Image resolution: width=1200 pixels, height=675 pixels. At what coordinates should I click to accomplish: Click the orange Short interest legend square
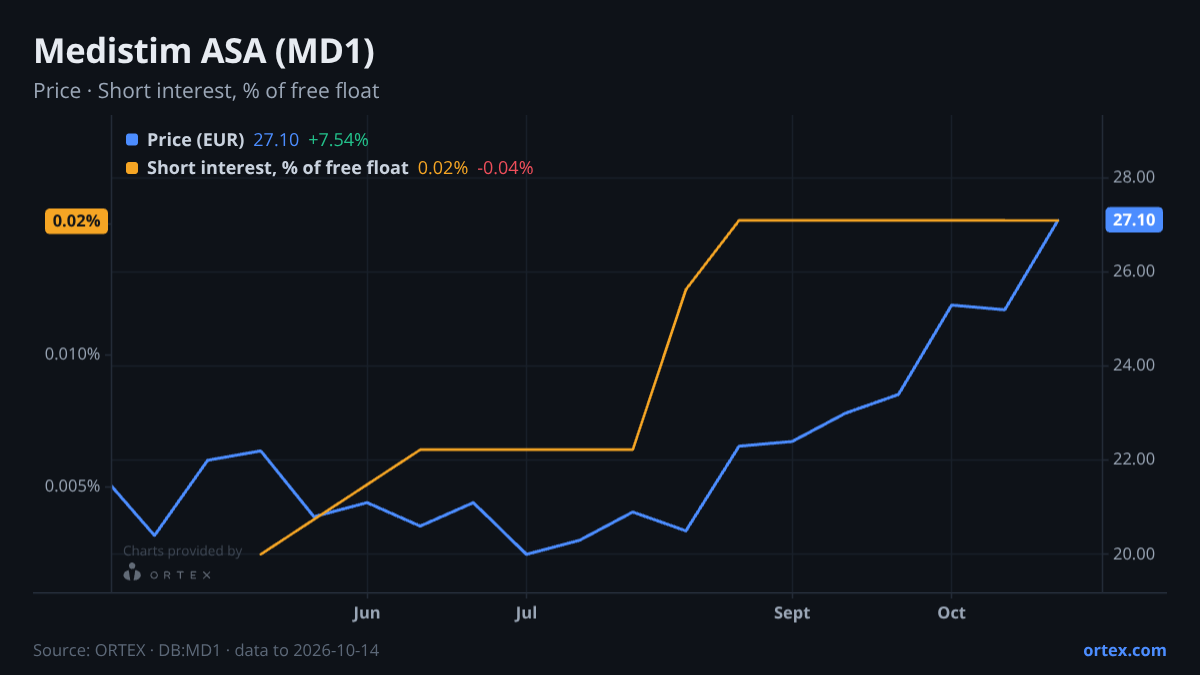pos(132,168)
